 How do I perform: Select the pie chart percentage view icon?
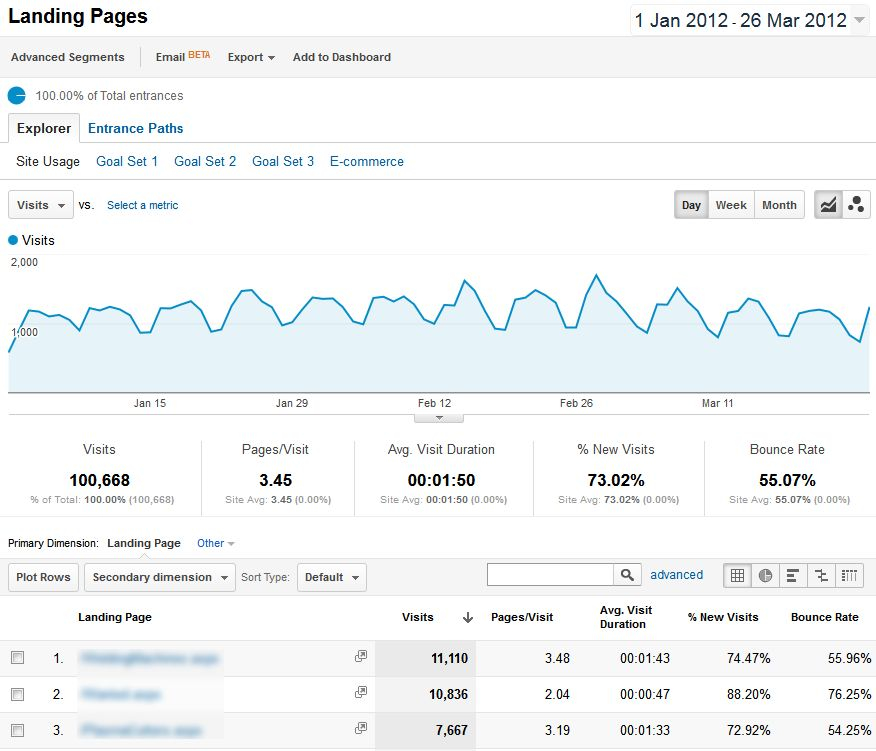click(765, 575)
